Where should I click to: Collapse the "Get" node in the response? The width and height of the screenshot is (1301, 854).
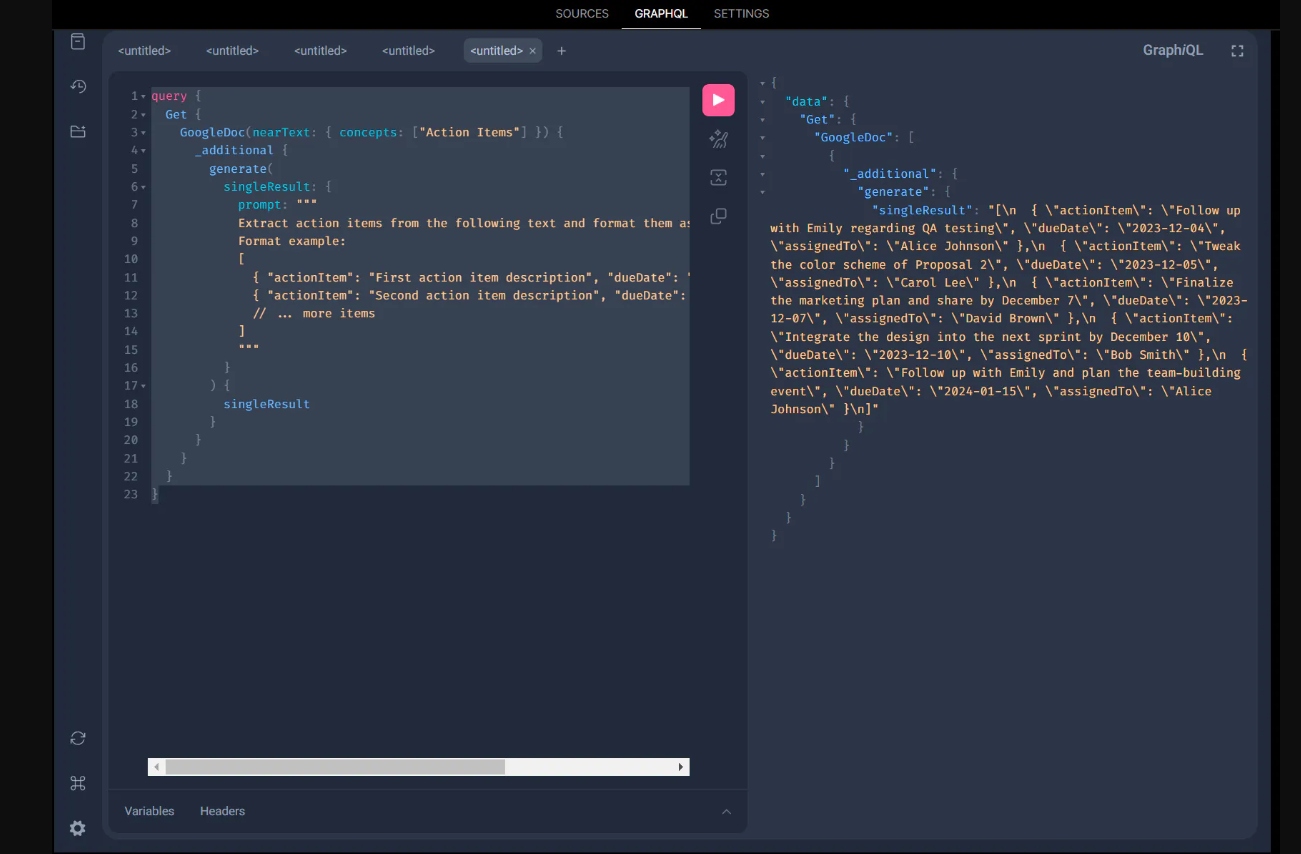click(763, 119)
